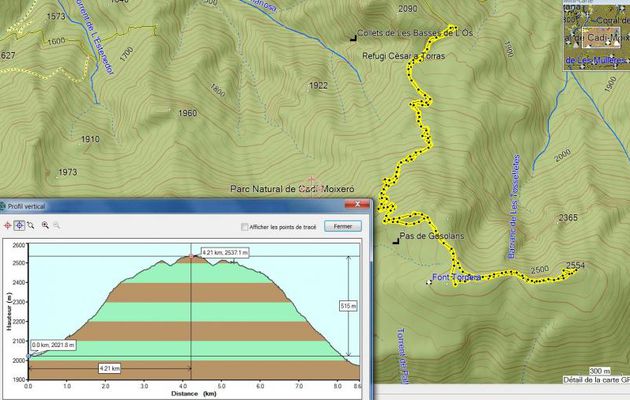Click the Refugi Cèsar a Torras label
The height and width of the screenshot is (400, 630).
(x=403, y=56)
